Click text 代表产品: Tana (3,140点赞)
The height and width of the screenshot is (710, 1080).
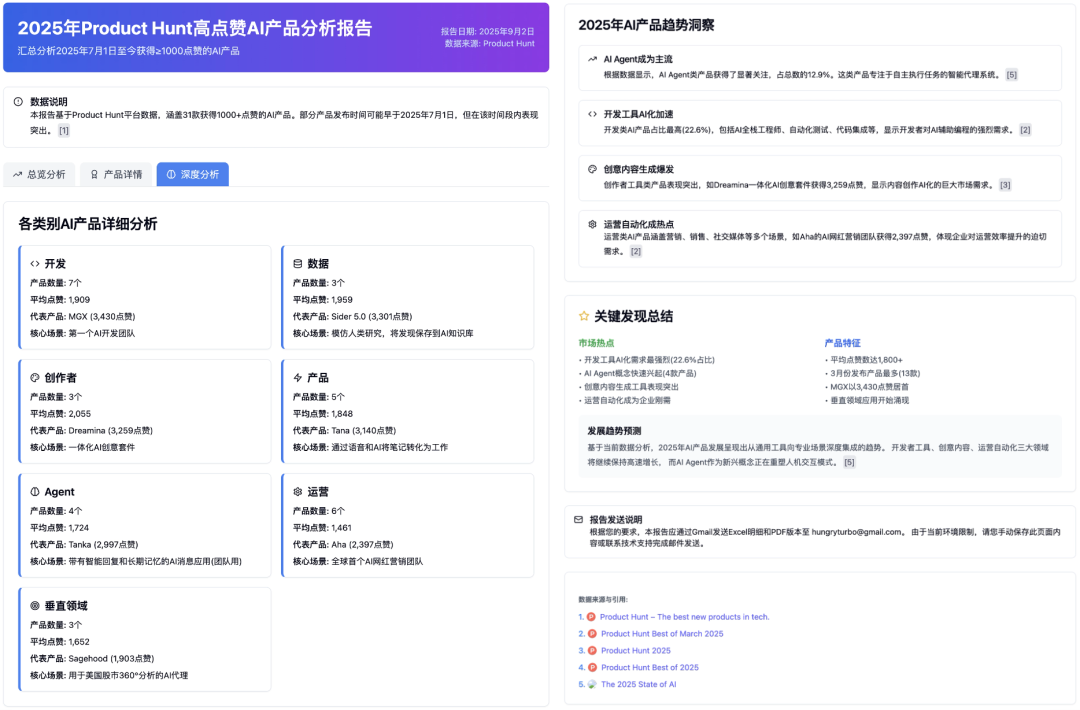click(x=344, y=430)
